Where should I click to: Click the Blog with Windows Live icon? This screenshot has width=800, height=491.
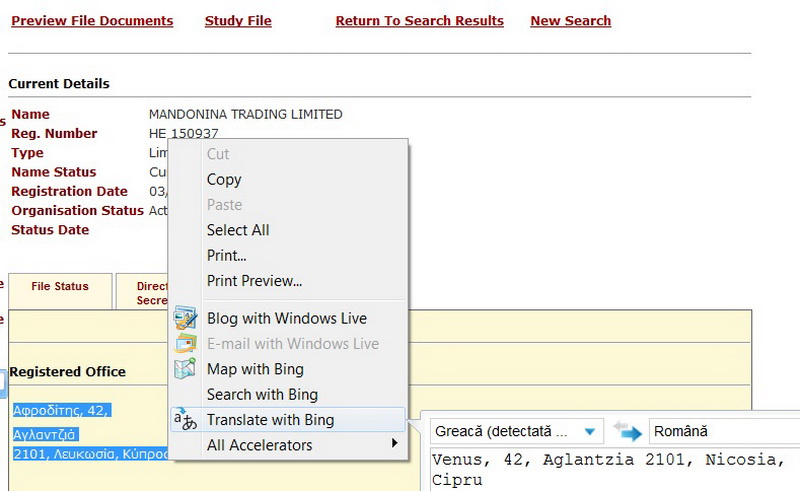pos(186,319)
